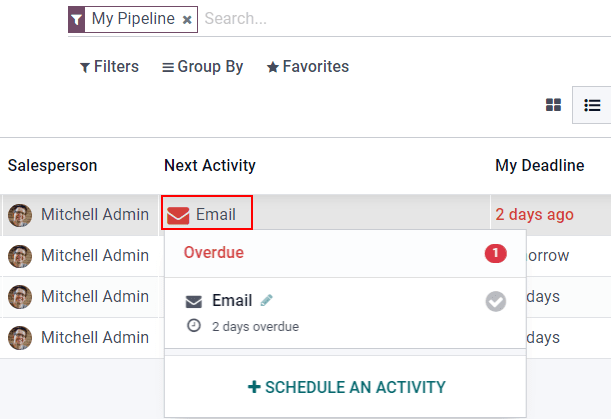This screenshot has width=611, height=419.
Task: Click the envelope icon in activity popup
Action: (x=195, y=301)
